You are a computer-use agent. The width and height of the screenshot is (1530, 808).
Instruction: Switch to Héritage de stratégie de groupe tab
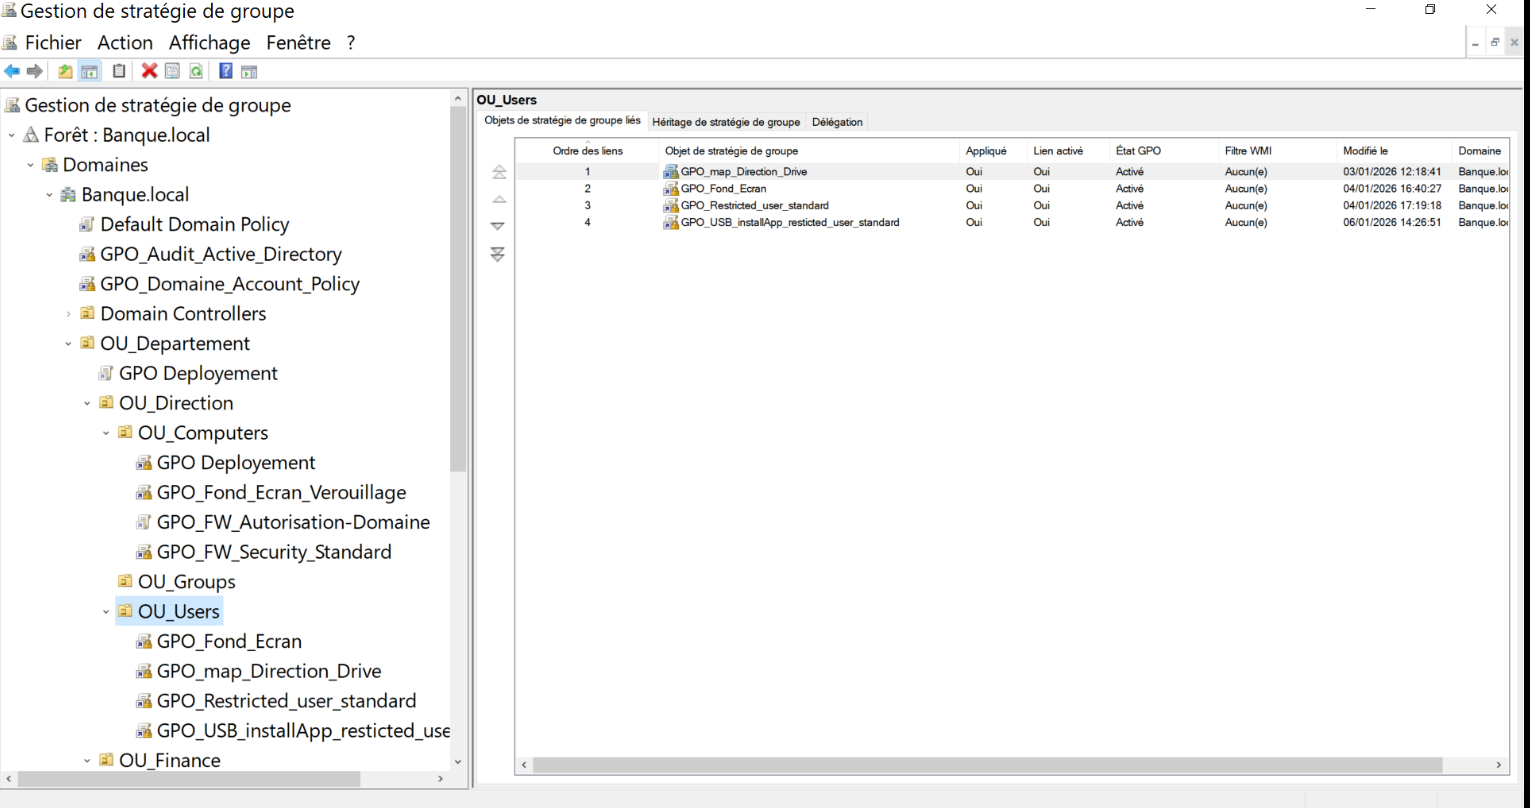pos(726,122)
